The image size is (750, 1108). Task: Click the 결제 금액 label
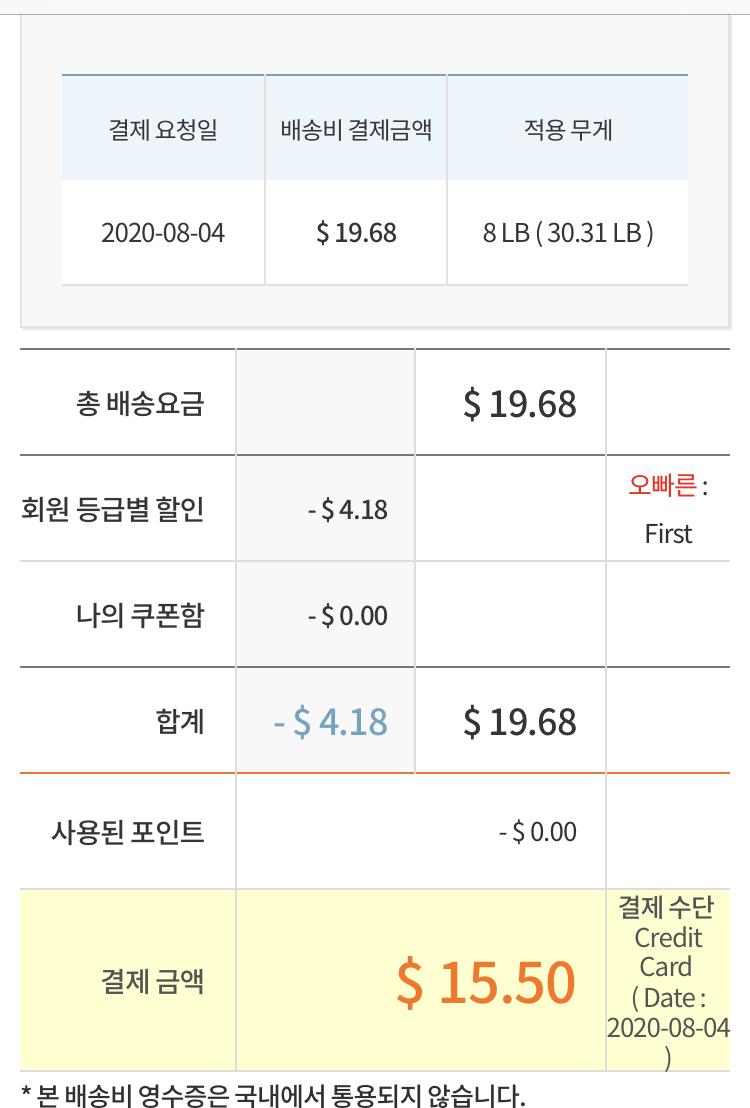tap(153, 981)
